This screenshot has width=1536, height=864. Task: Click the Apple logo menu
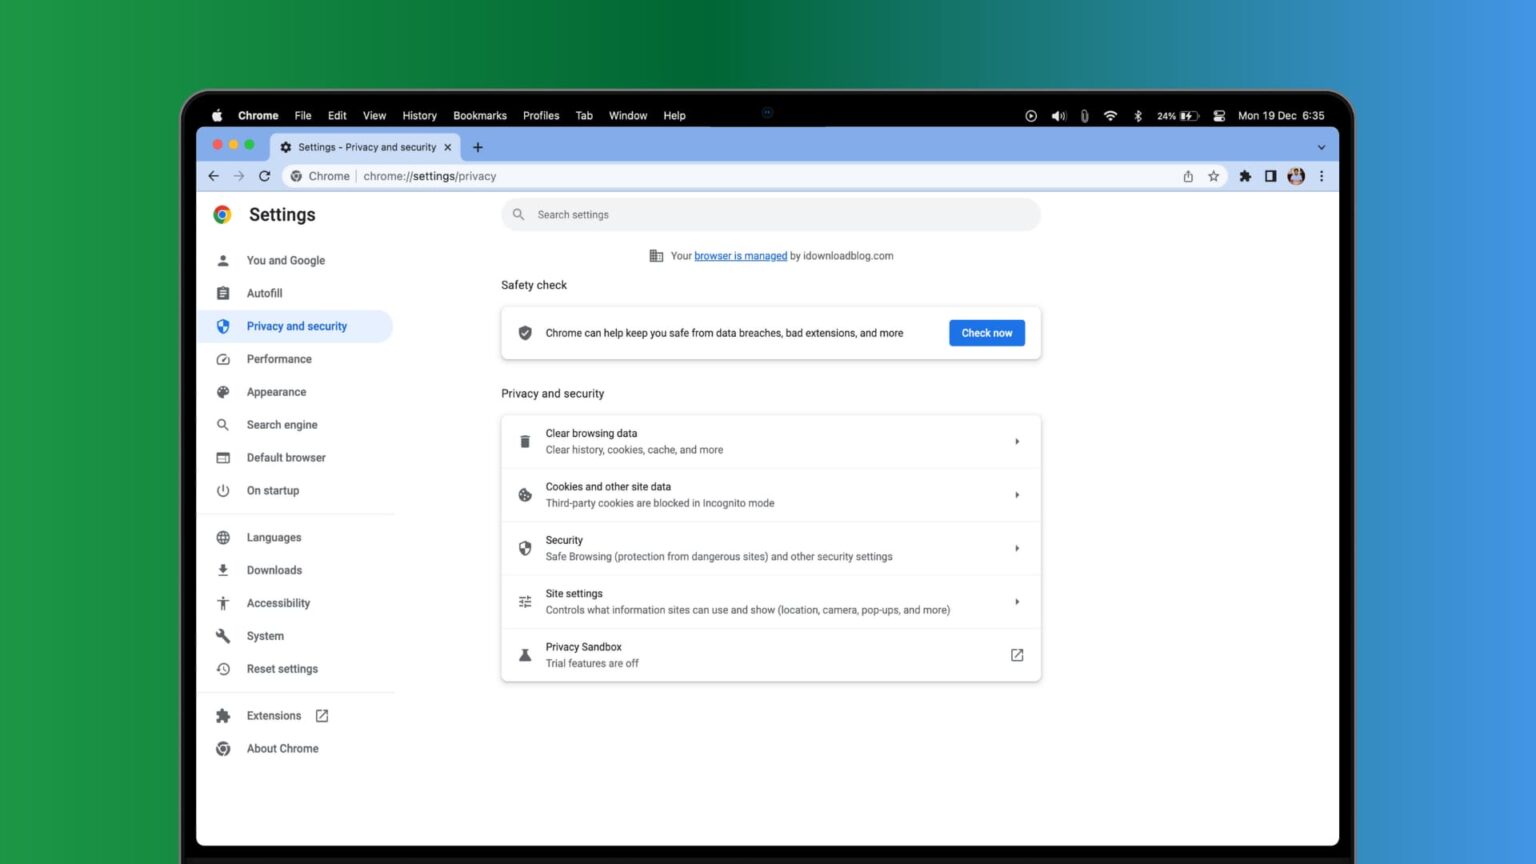pos(217,115)
